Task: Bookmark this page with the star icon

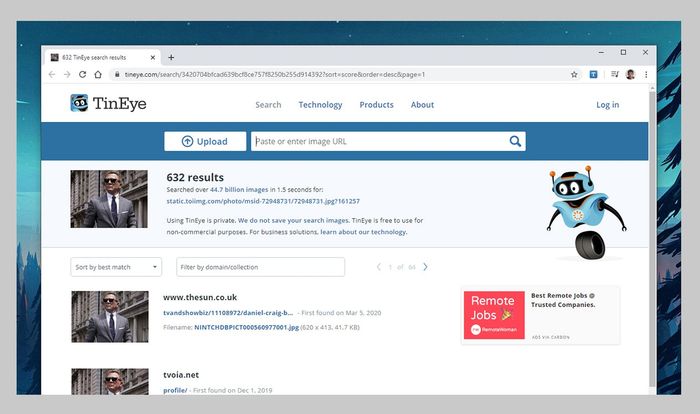Action: coord(574,74)
